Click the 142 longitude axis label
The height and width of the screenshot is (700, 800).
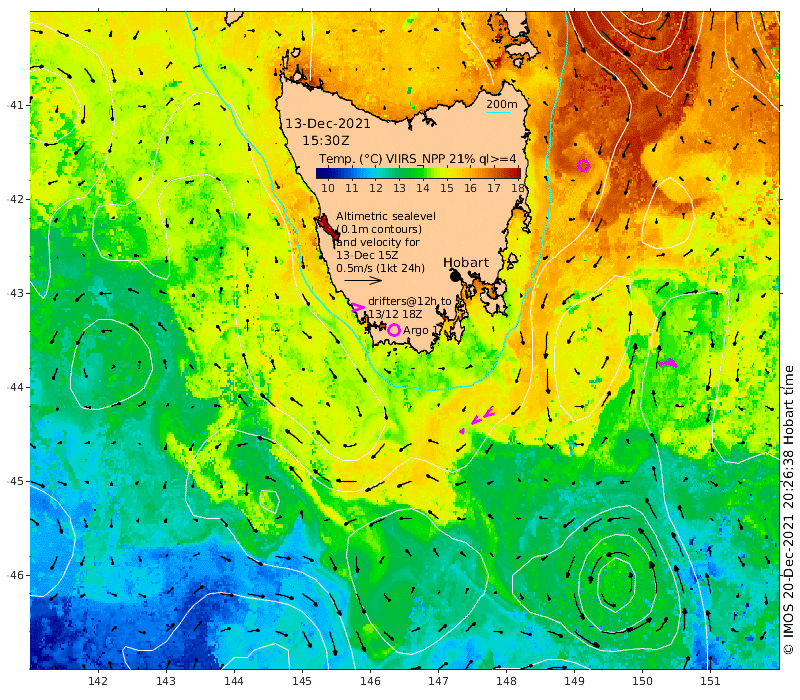click(98, 681)
